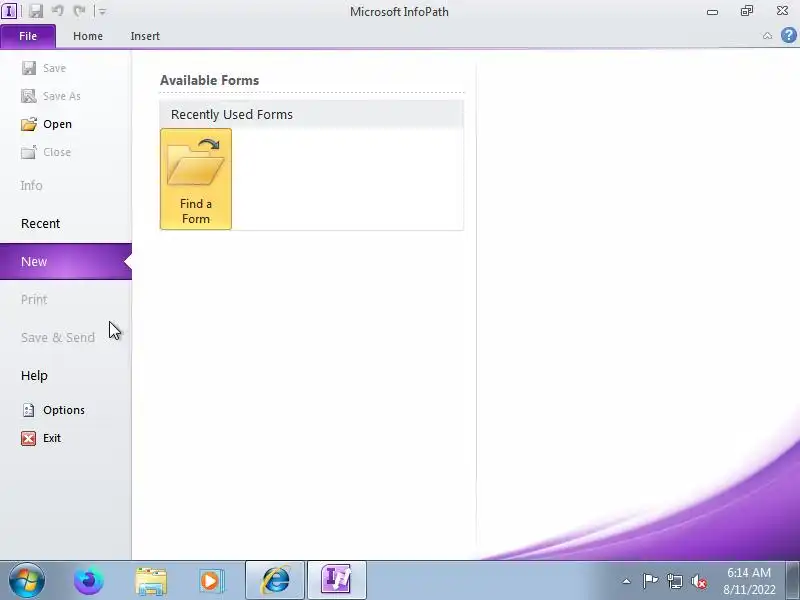Image resolution: width=800 pixels, height=600 pixels.
Task: Click the Redo icon in Quick Access Toolbar
Action: (x=80, y=11)
